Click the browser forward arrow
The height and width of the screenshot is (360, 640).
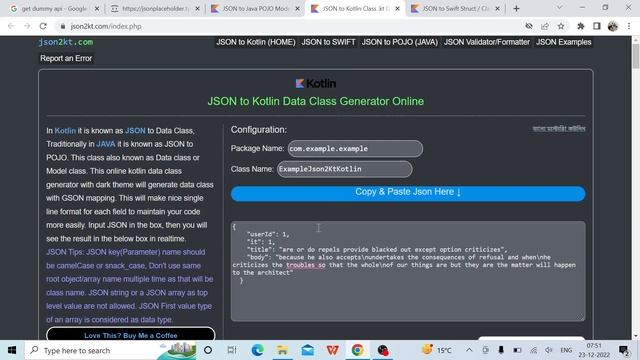coord(27,26)
